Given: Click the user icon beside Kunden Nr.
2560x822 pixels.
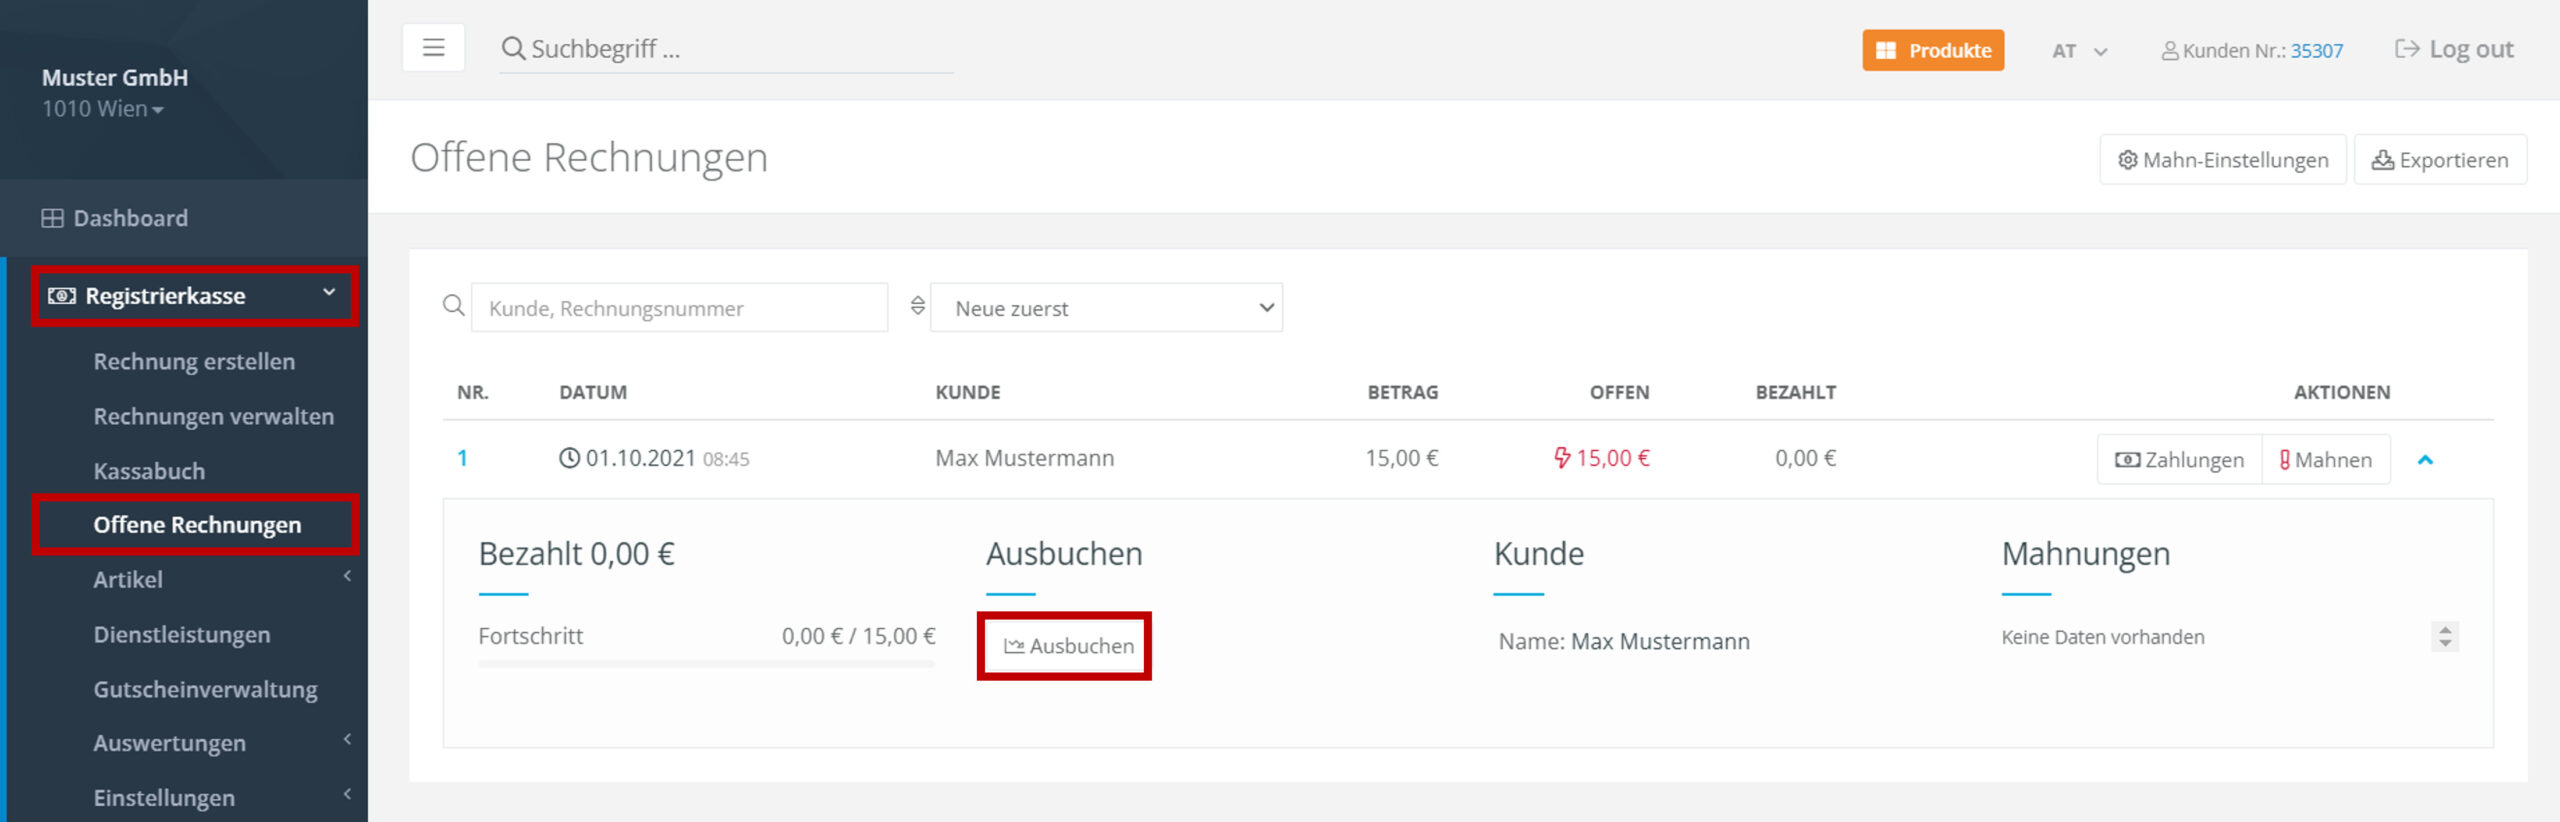Looking at the screenshot, I should tap(2169, 51).
